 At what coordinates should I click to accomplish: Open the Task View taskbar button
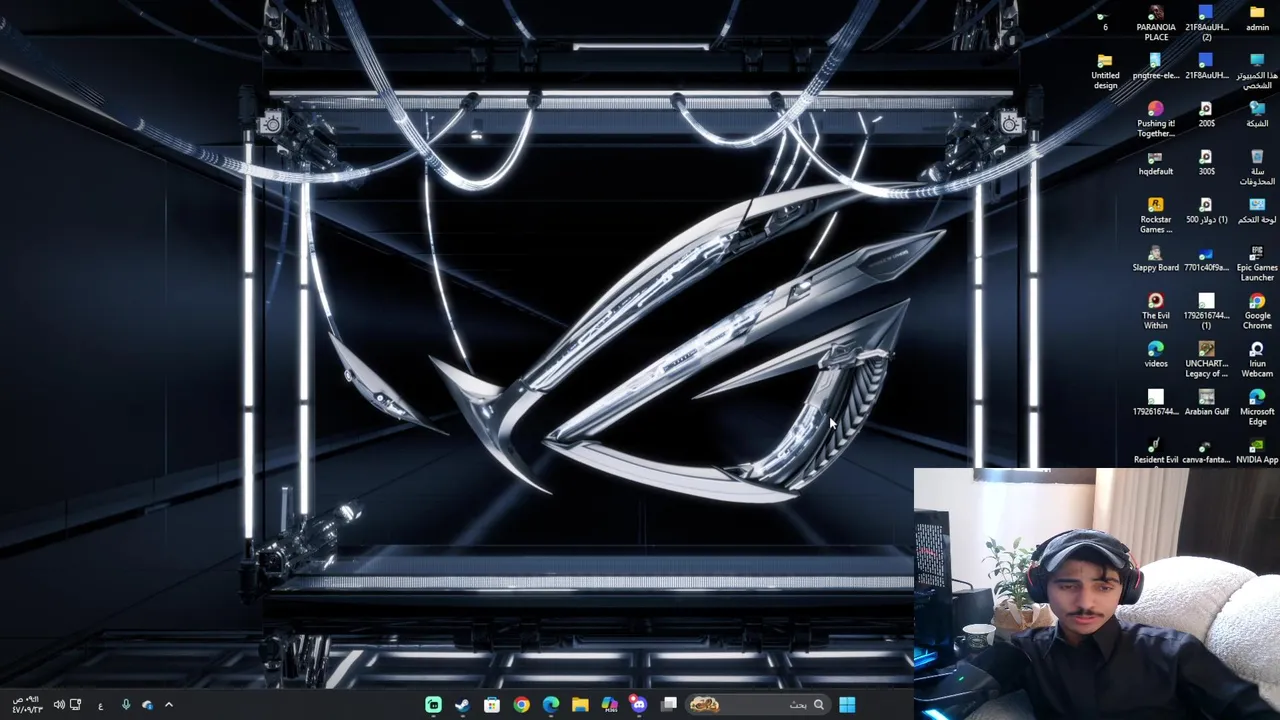pos(669,705)
